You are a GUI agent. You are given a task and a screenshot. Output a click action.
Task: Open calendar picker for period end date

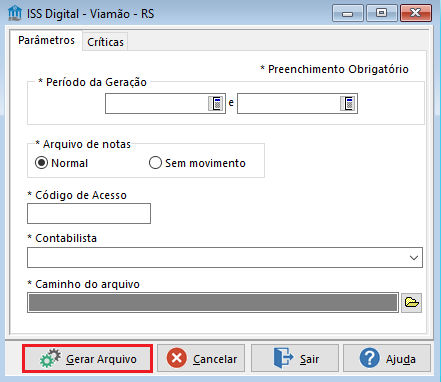tap(348, 104)
